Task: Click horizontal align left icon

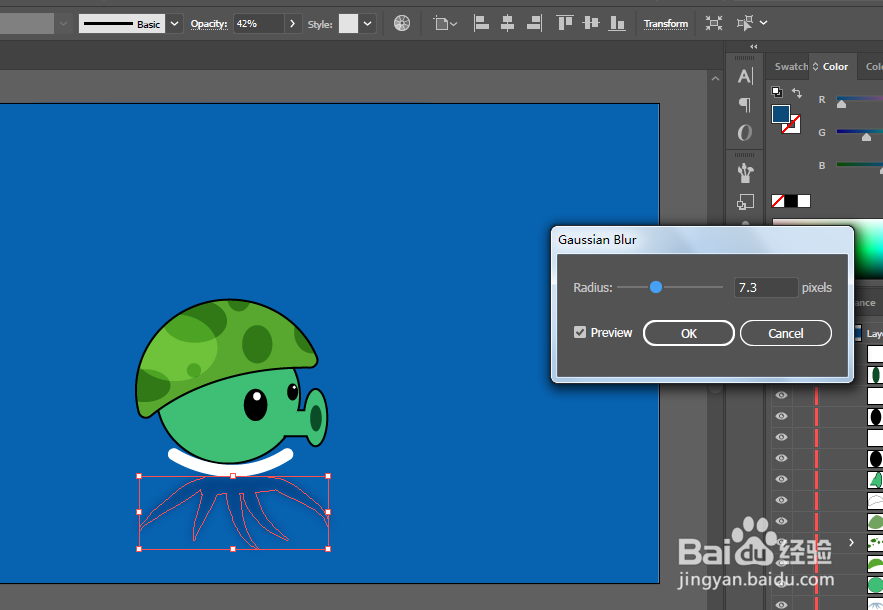Action: (481, 23)
